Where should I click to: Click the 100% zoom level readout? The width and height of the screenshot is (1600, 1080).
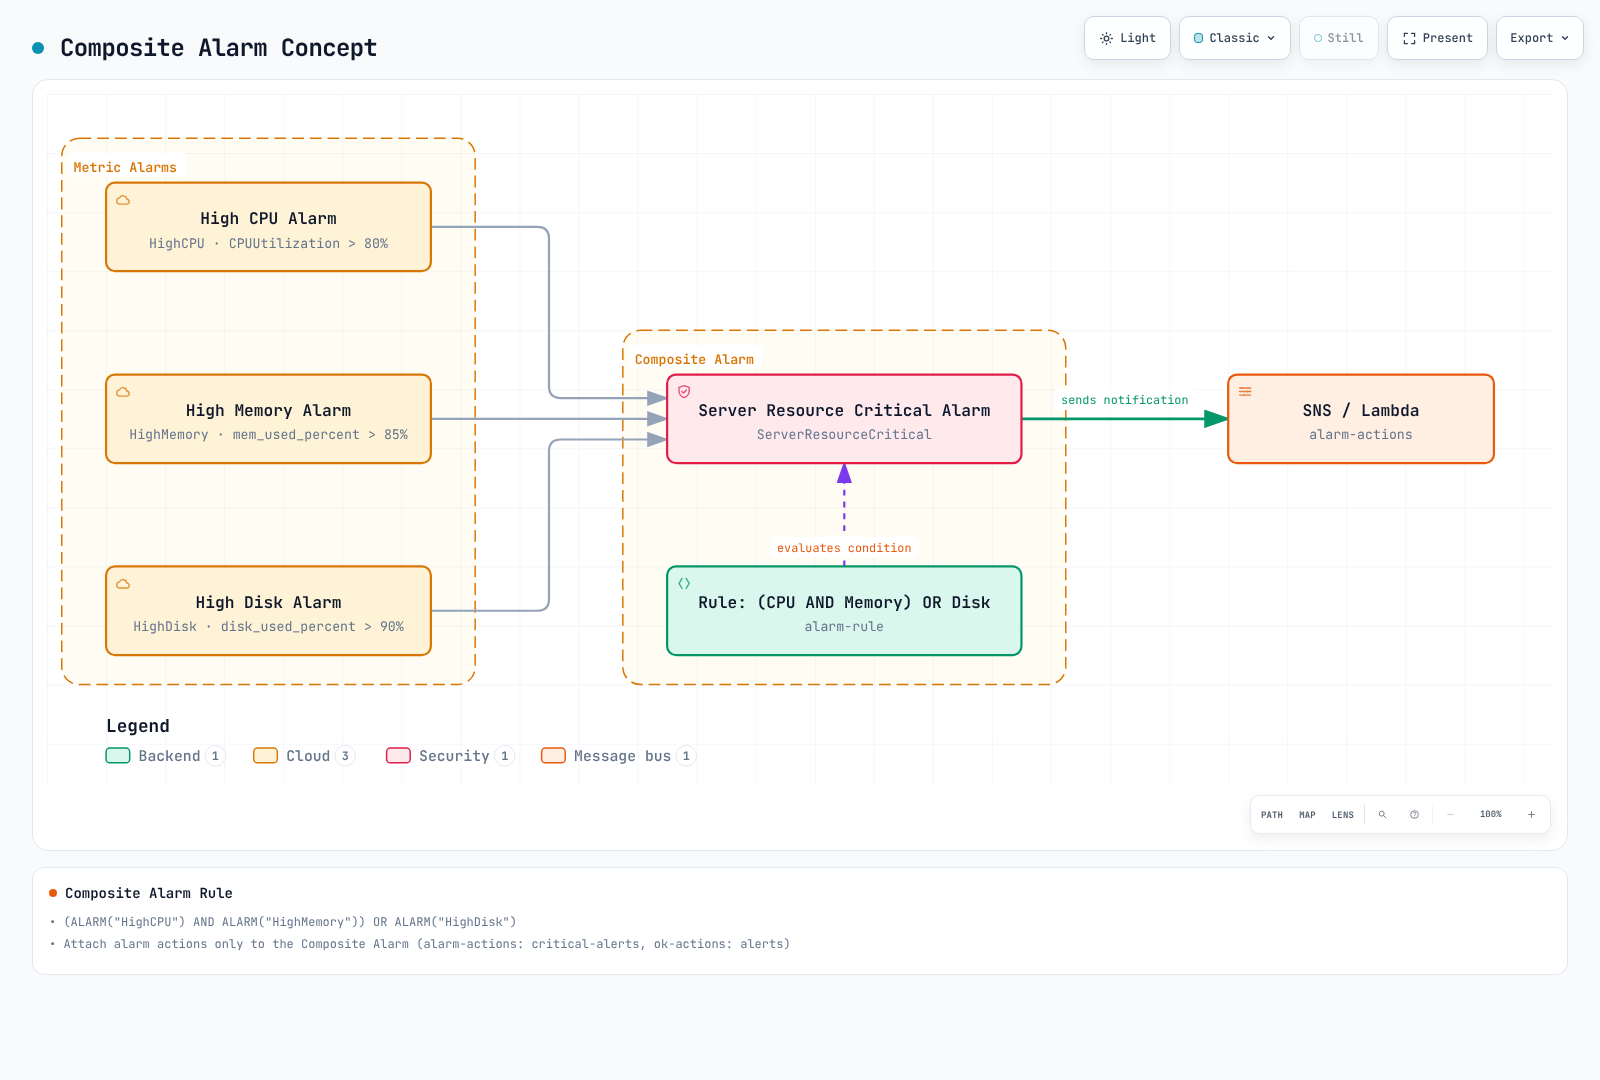coord(1491,815)
